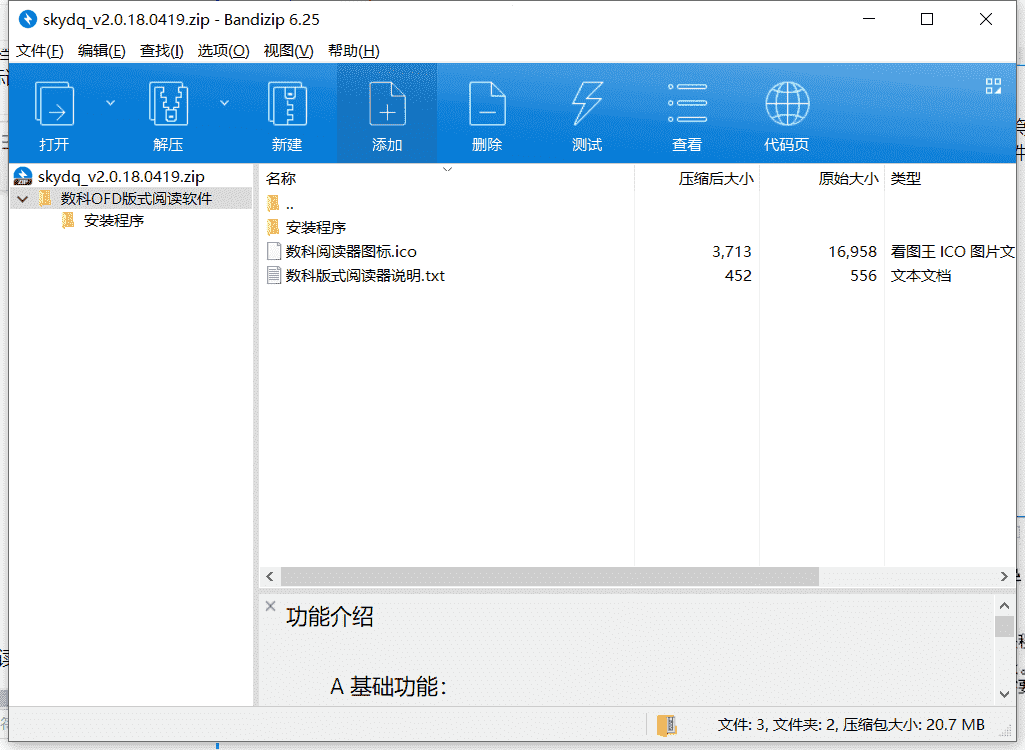This screenshot has height=750, width=1025.
Task: Click the preview pane vertical scrollbar thumb
Action: (x=1004, y=626)
